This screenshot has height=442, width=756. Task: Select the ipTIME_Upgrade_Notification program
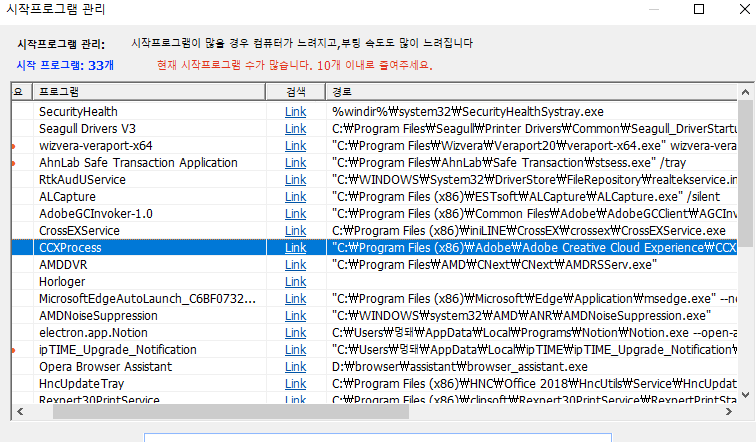click(x=118, y=350)
